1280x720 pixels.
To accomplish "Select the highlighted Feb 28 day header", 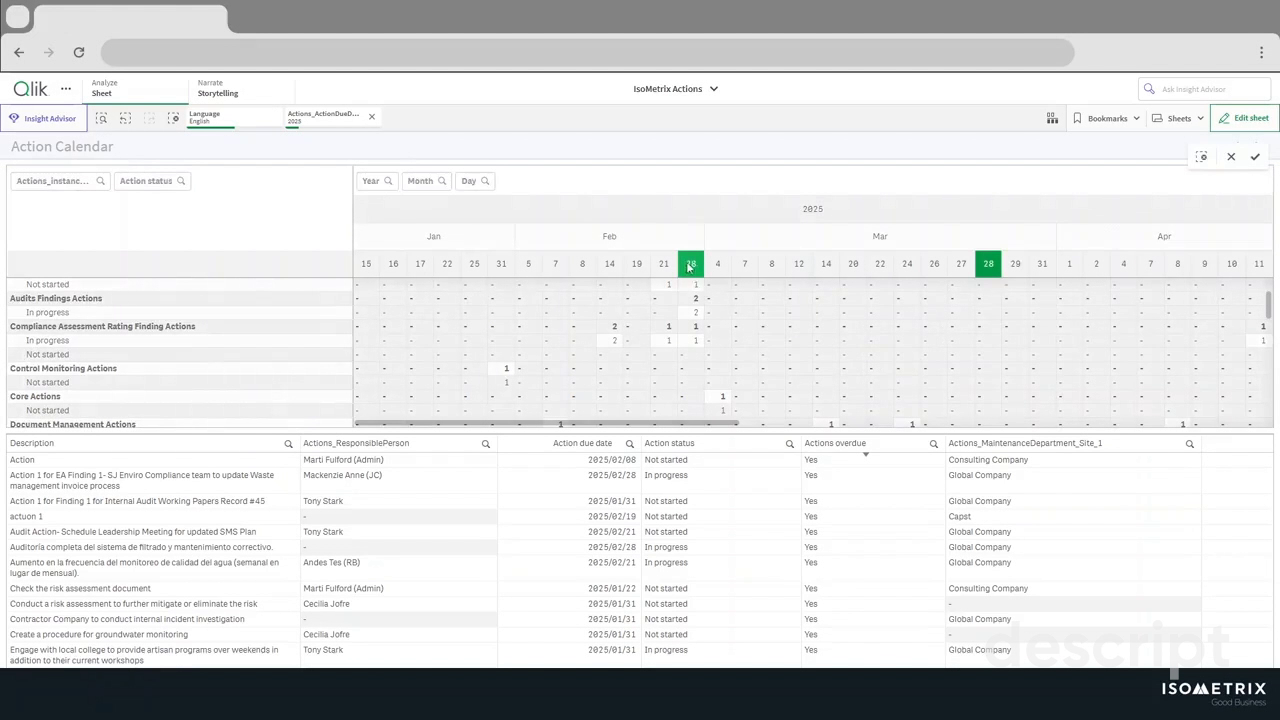I will (x=690, y=264).
